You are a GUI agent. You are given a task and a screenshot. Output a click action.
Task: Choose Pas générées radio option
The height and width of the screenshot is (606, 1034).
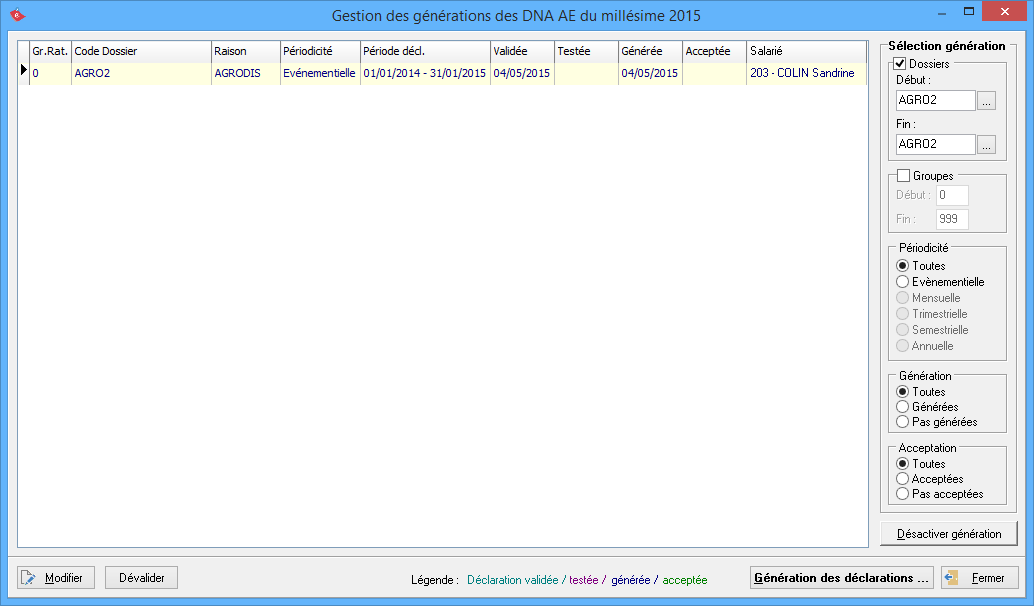(903, 422)
